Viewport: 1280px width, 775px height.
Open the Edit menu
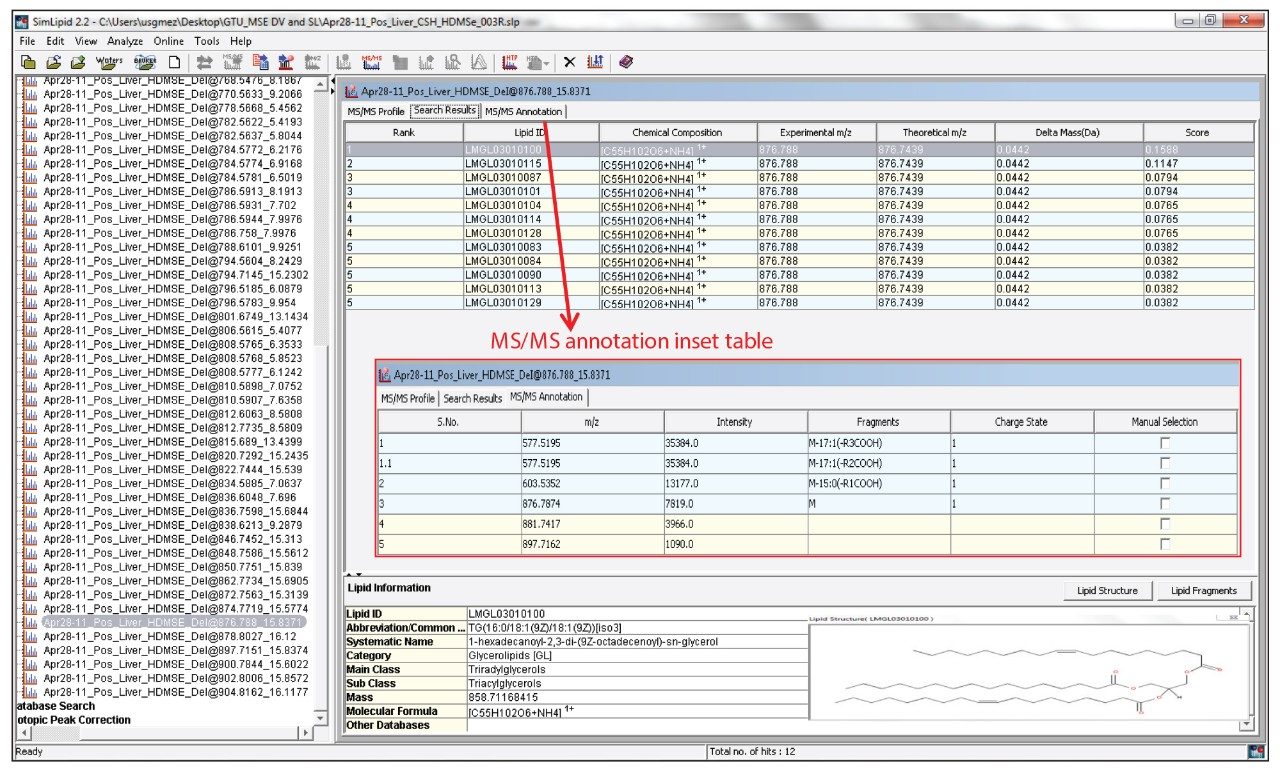tap(55, 41)
